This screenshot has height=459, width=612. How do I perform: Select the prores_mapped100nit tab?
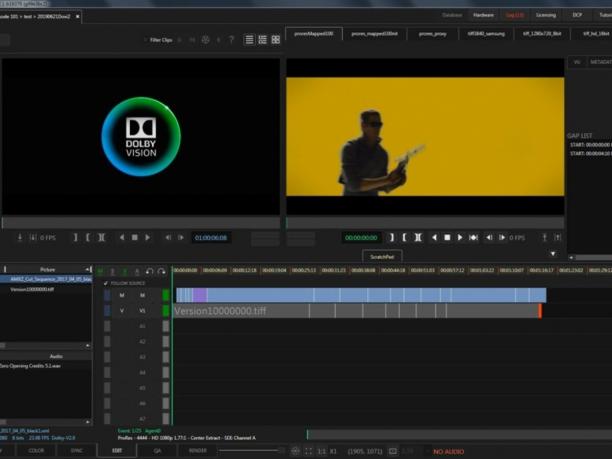(x=375, y=34)
